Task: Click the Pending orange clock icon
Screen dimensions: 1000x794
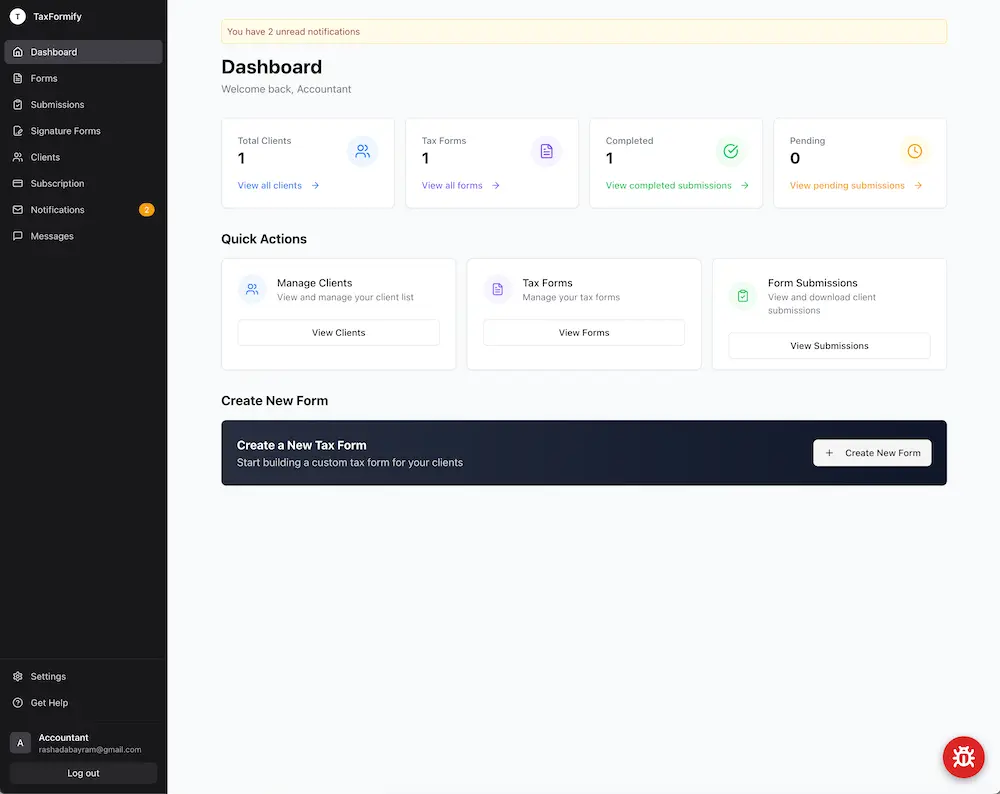Action: 915,151
